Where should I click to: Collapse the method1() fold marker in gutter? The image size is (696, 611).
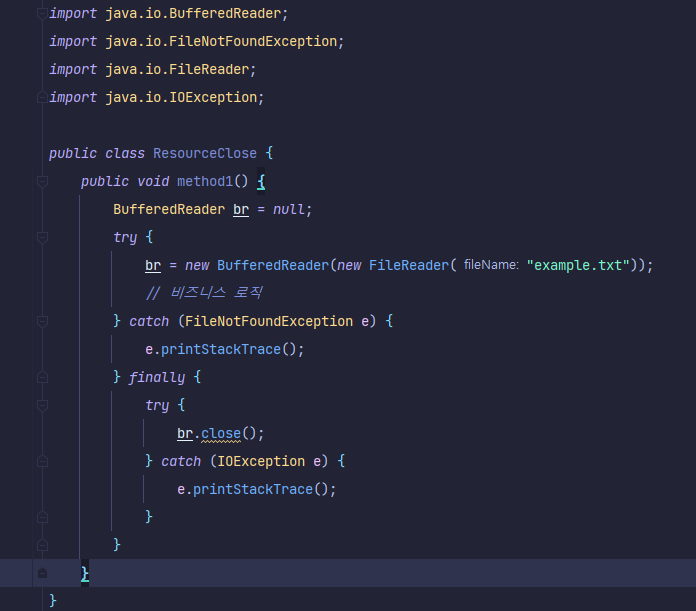tap(42, 181)
